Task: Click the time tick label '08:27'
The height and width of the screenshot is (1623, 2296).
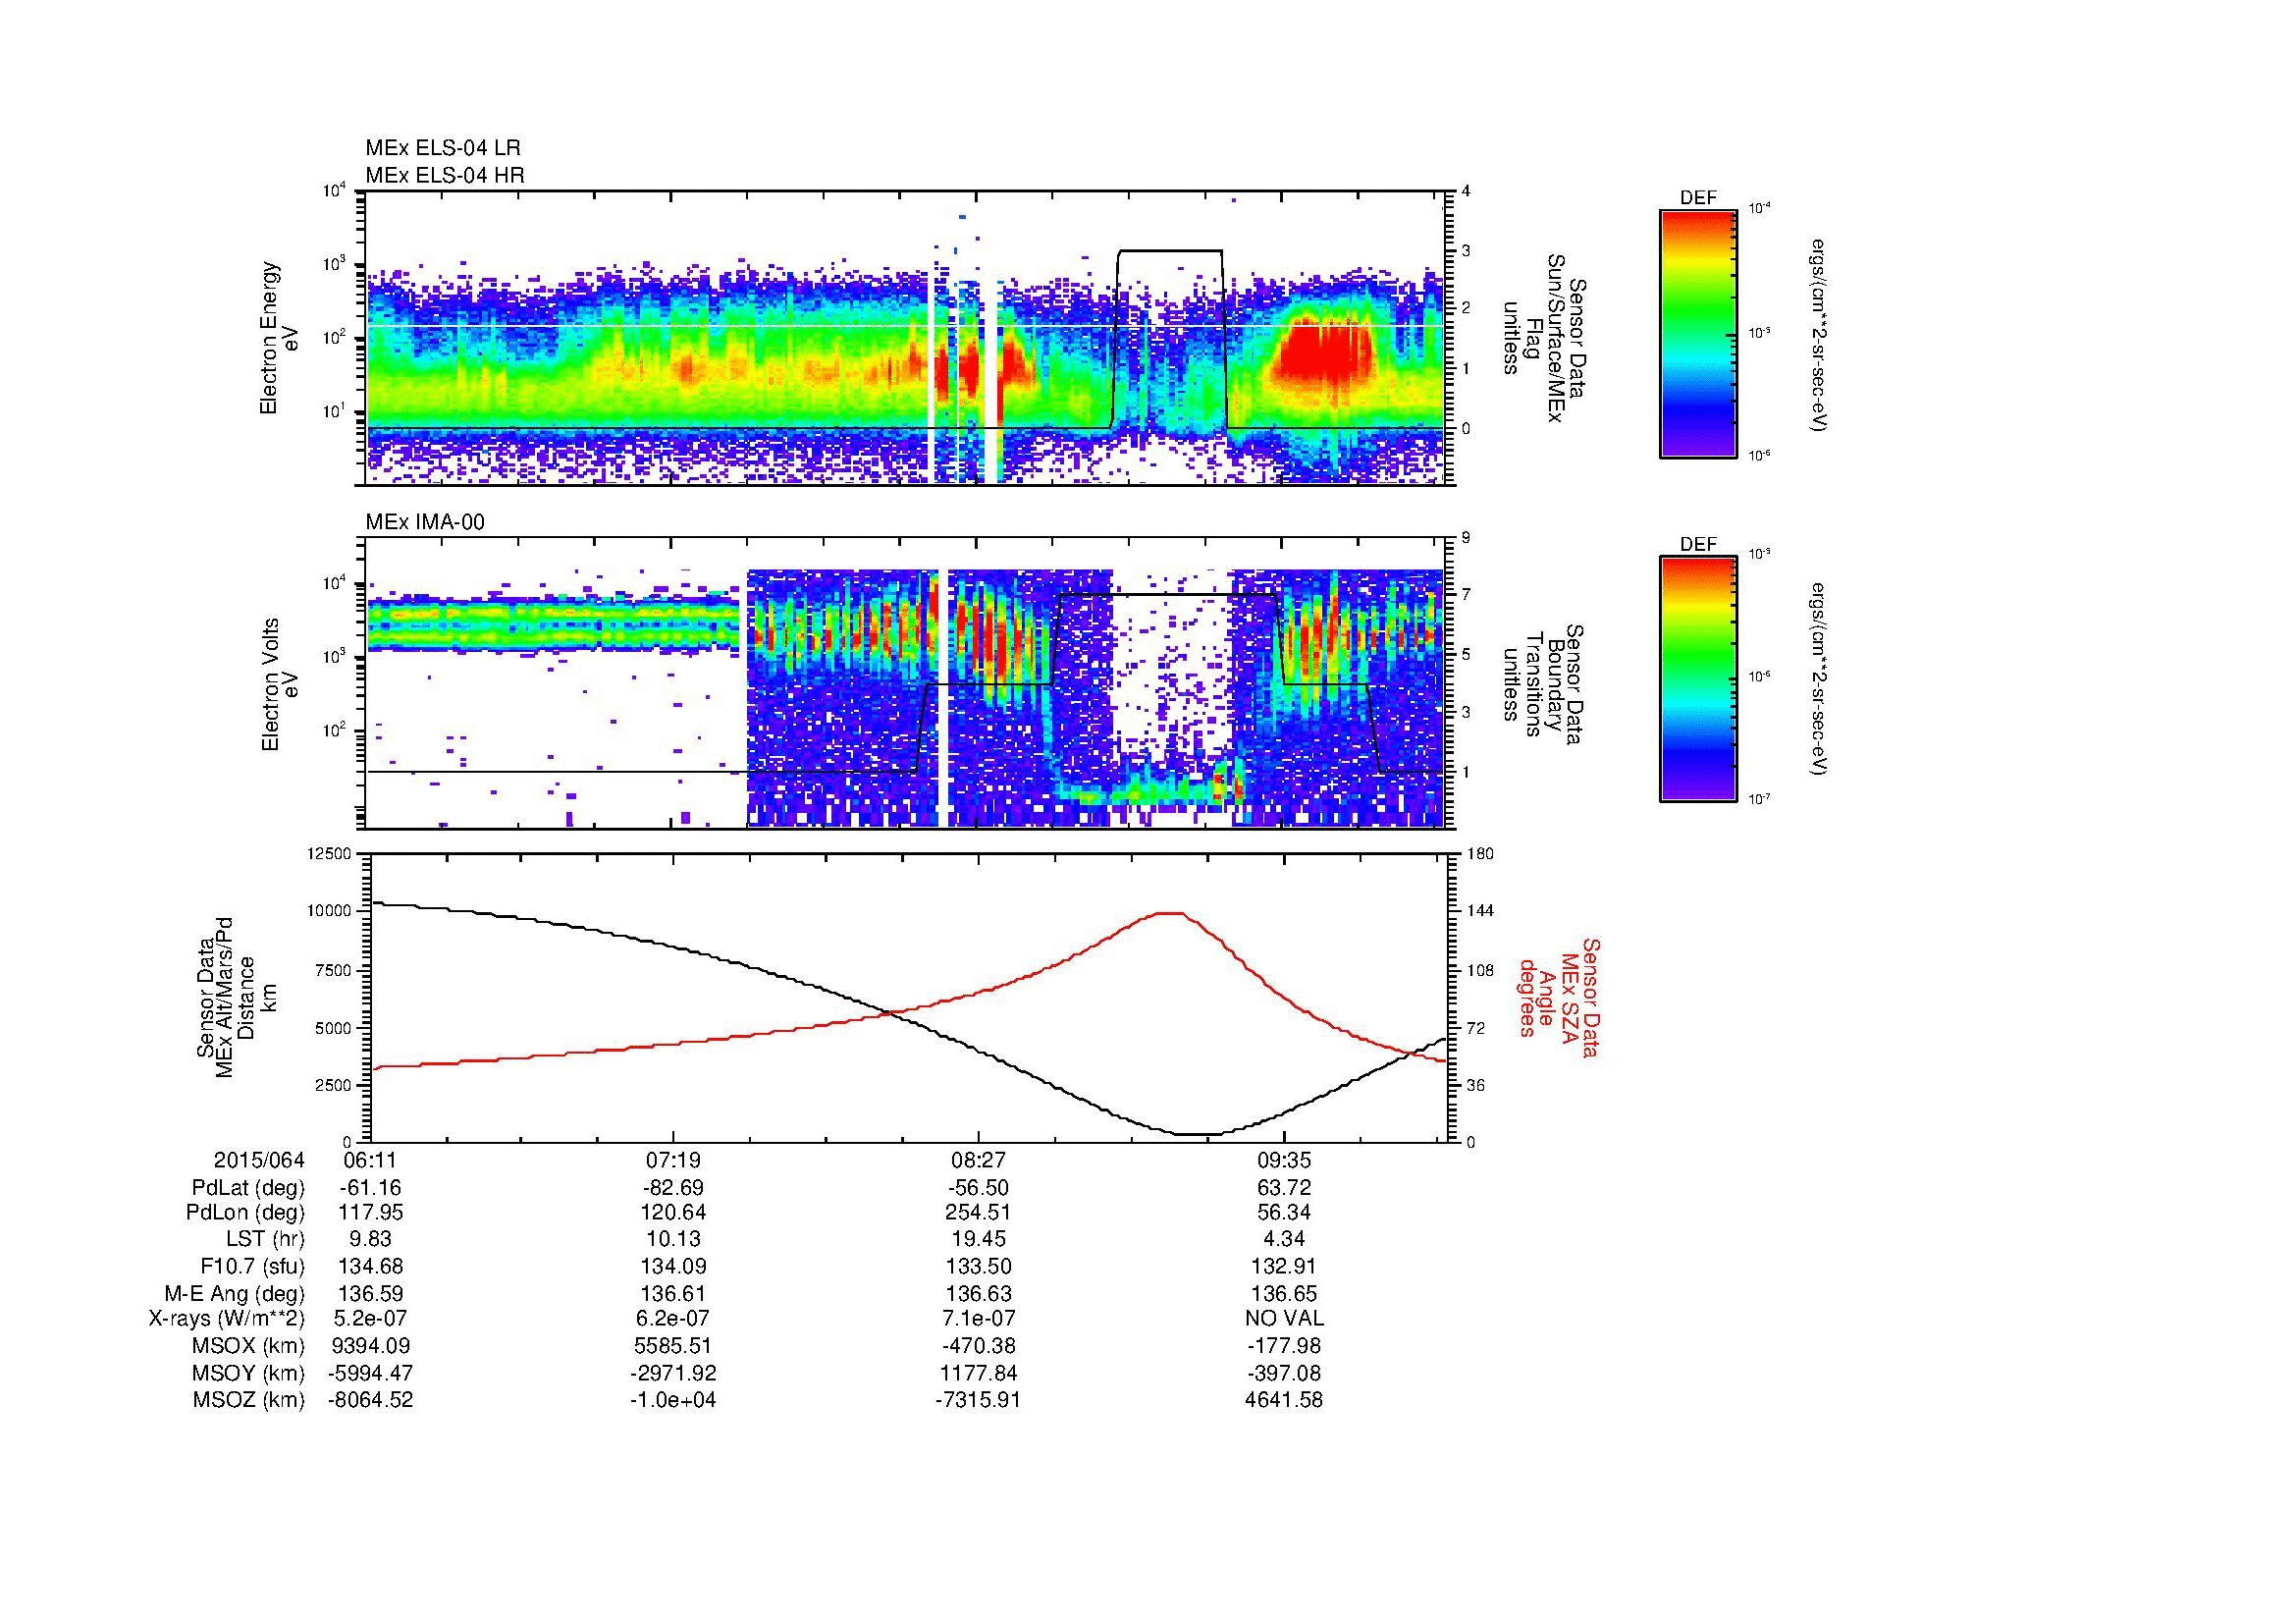Action: click(x=978, y=1160)
